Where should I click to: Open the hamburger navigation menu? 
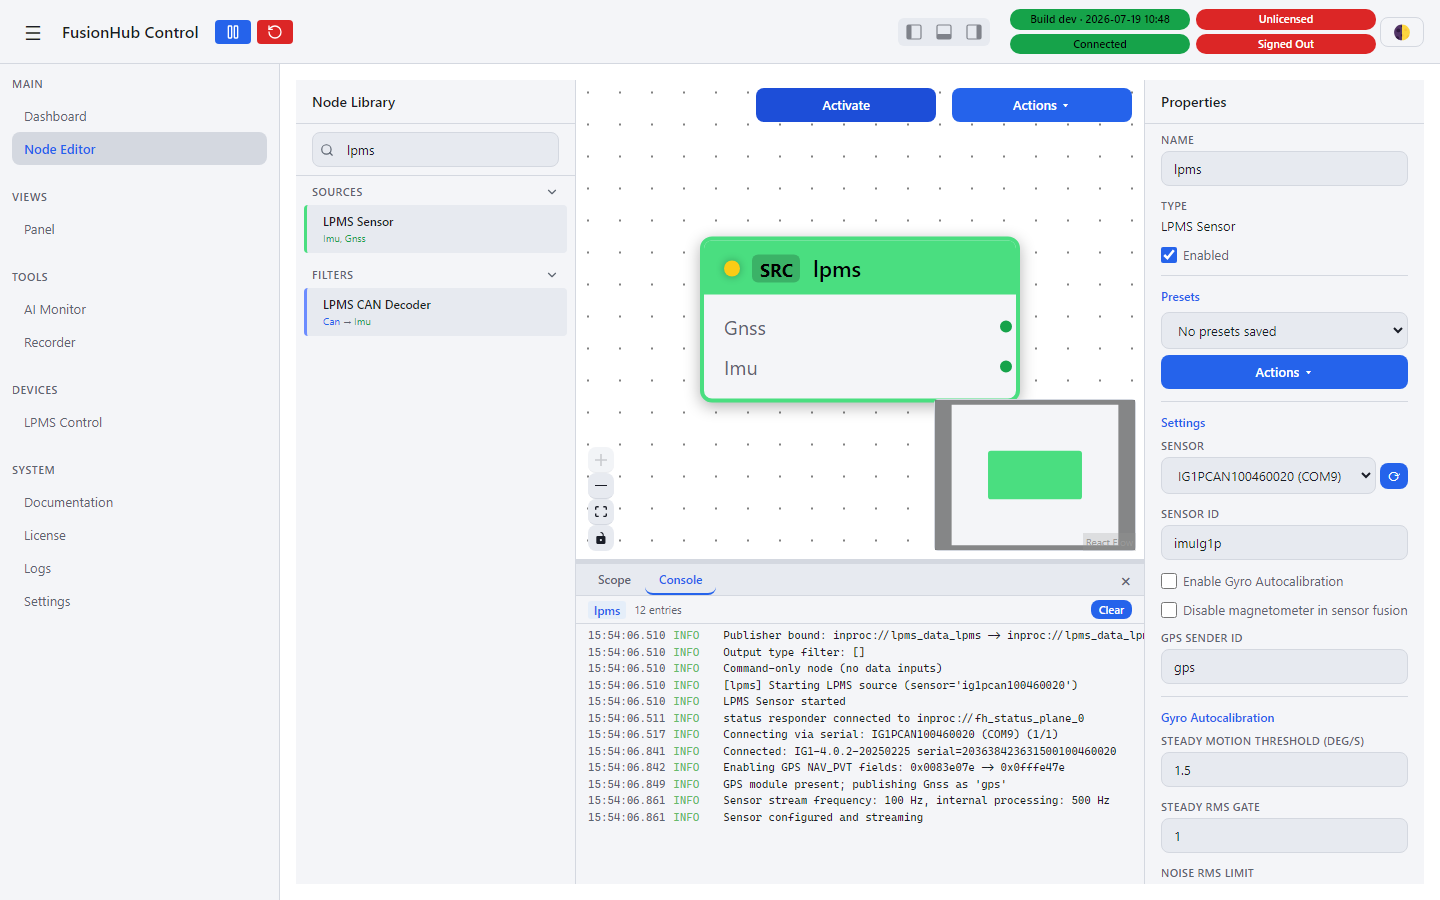click(33, 33)
